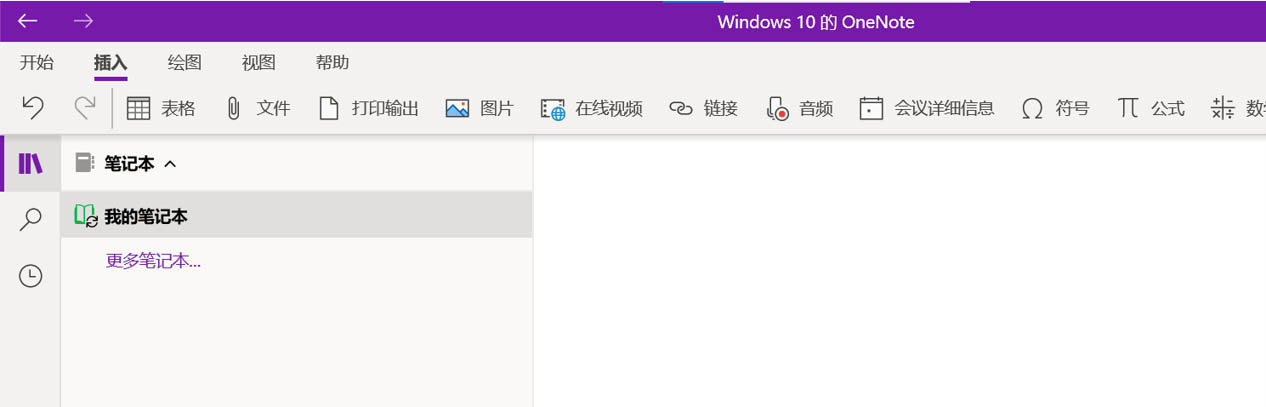1266x407 pixels.
Task: Click the 在线视频 icon
Action: (553, 110)
